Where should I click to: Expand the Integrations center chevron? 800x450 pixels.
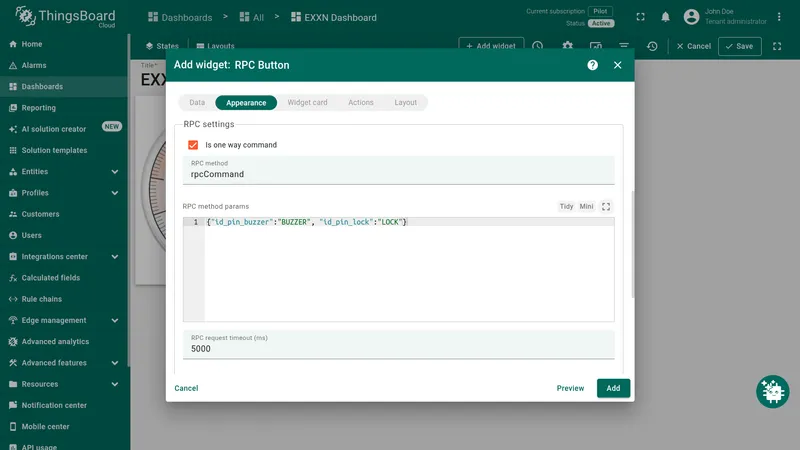(115, 257)
